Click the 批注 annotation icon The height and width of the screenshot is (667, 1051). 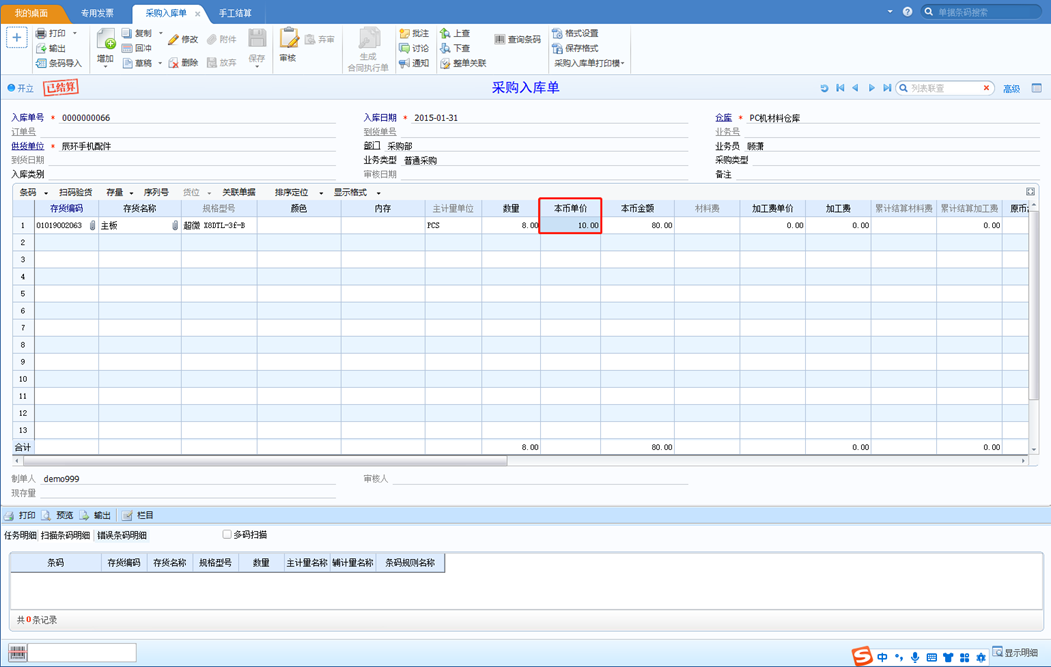pos(404,33)
